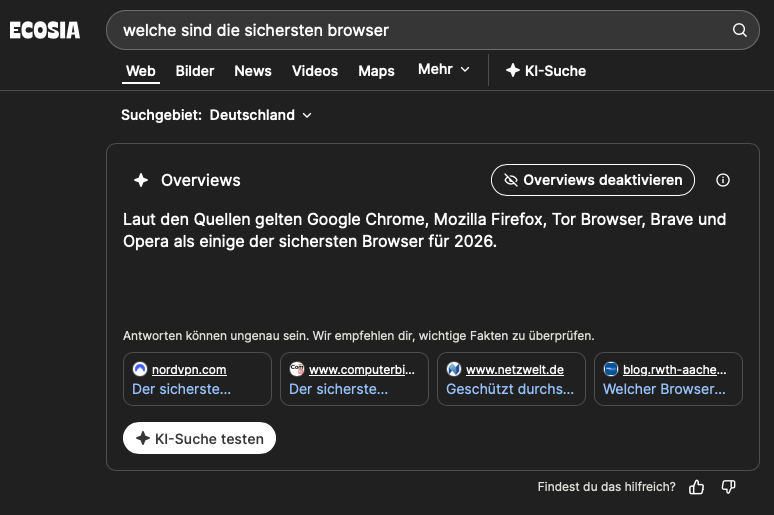
Task: Click the search magnifier icon
Action: click(740, 30)
